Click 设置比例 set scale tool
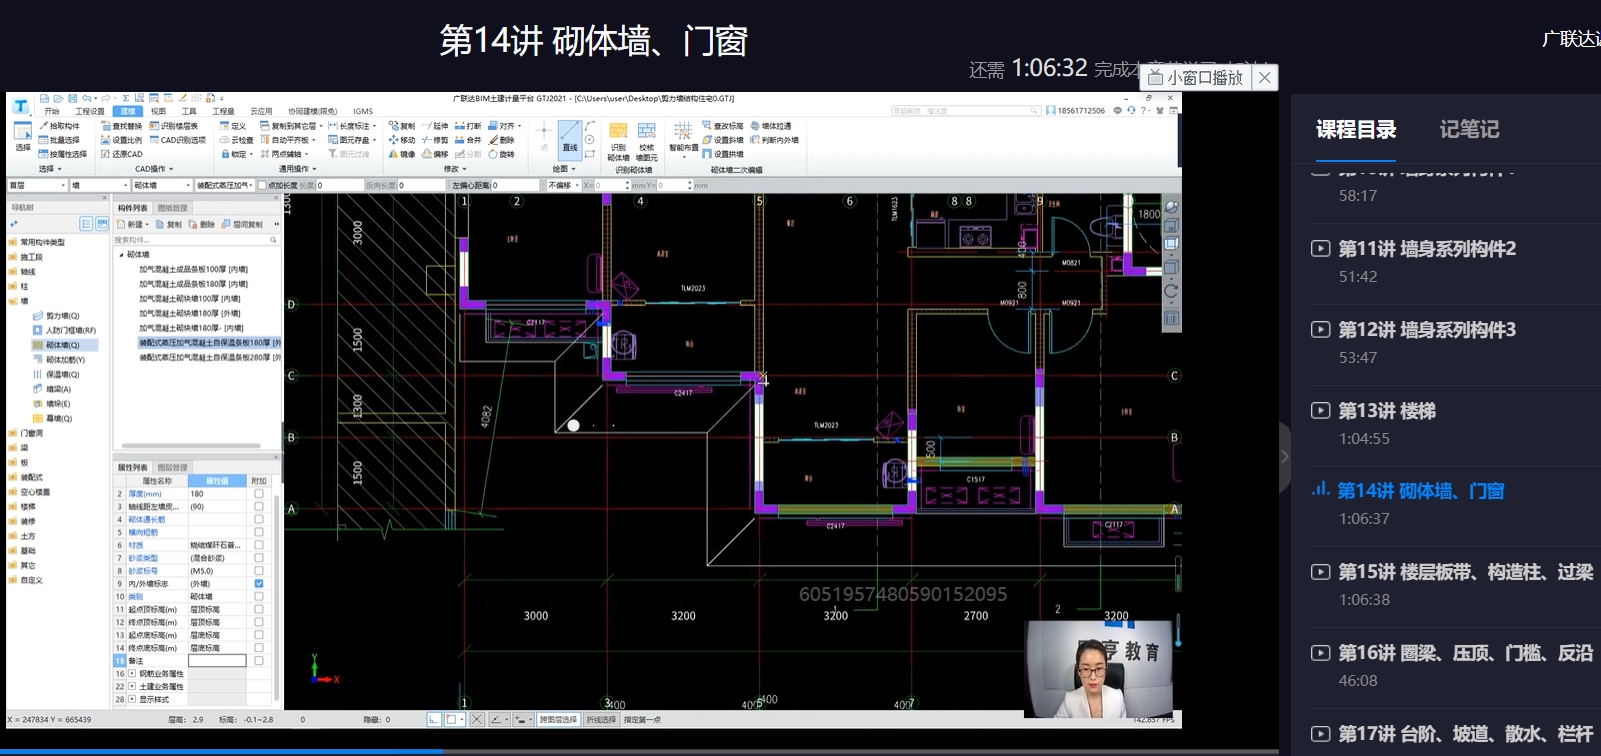 click(122, 140)
